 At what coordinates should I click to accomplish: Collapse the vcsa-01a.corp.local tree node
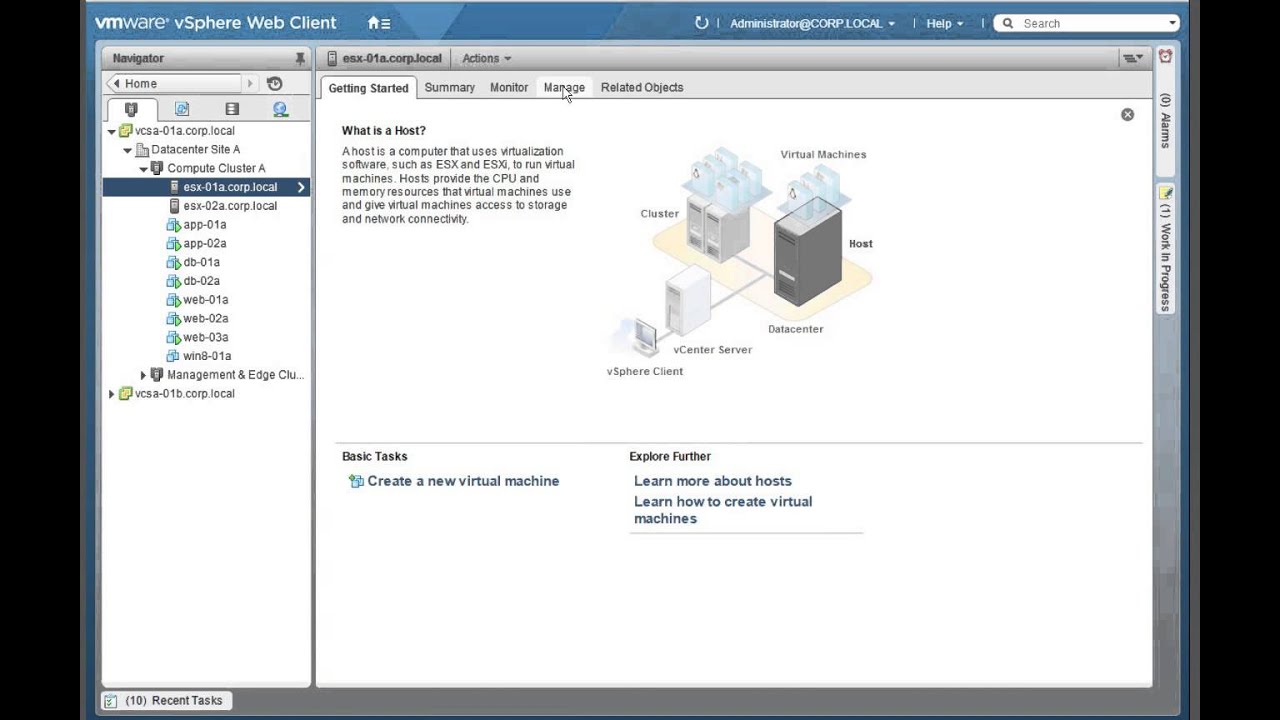[111, 131]
